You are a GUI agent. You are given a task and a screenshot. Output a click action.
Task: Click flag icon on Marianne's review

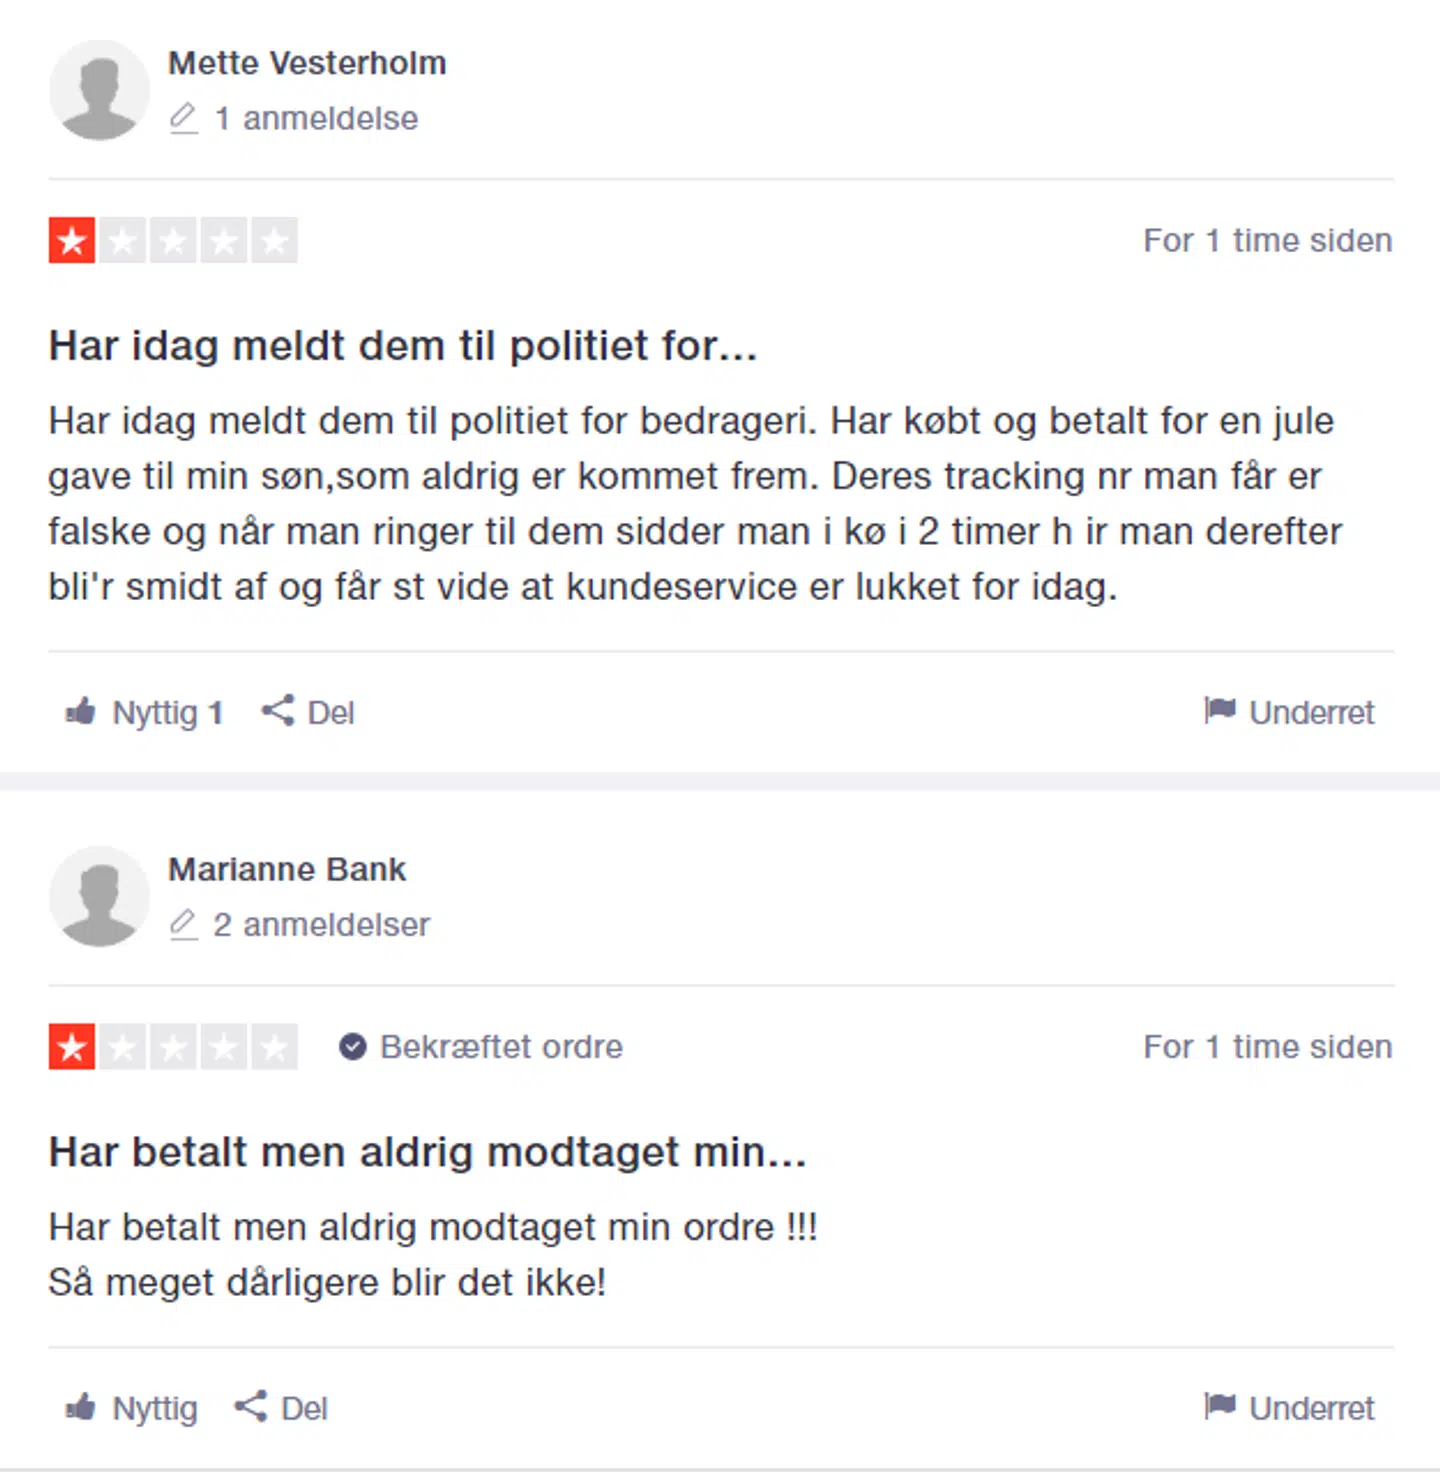[x=1220, y=1407]
